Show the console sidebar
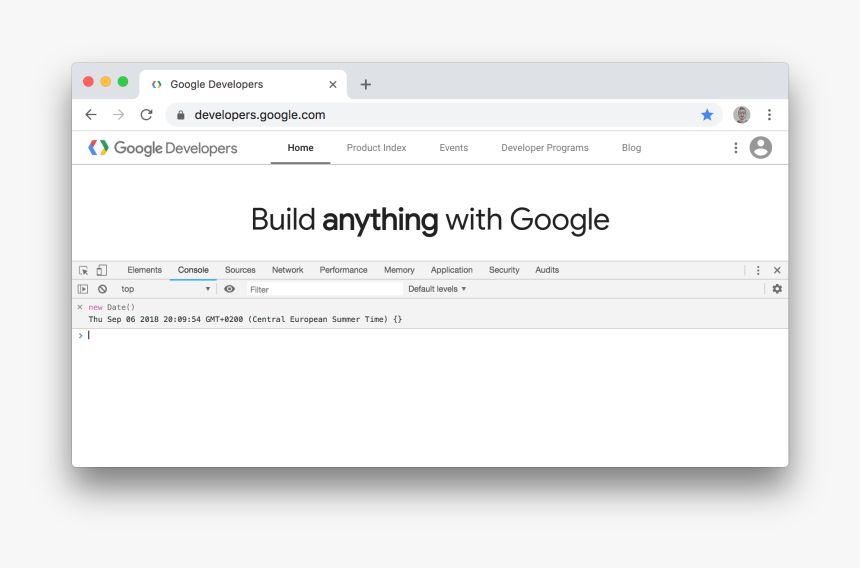This screenshot has height=568, width=860. (x=83, y=289)
